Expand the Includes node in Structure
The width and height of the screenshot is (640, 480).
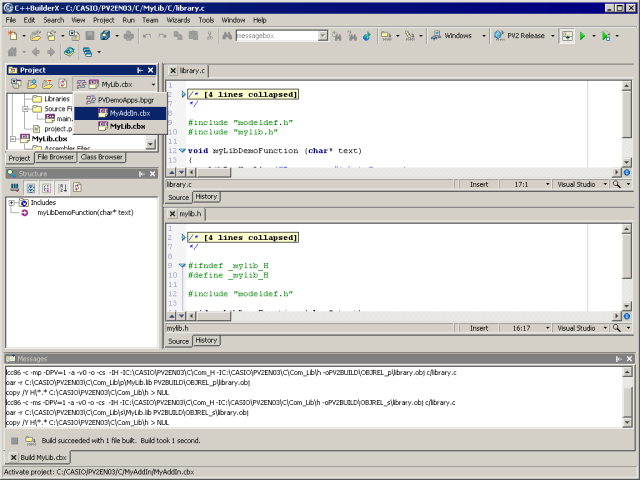tap(12, 202)
